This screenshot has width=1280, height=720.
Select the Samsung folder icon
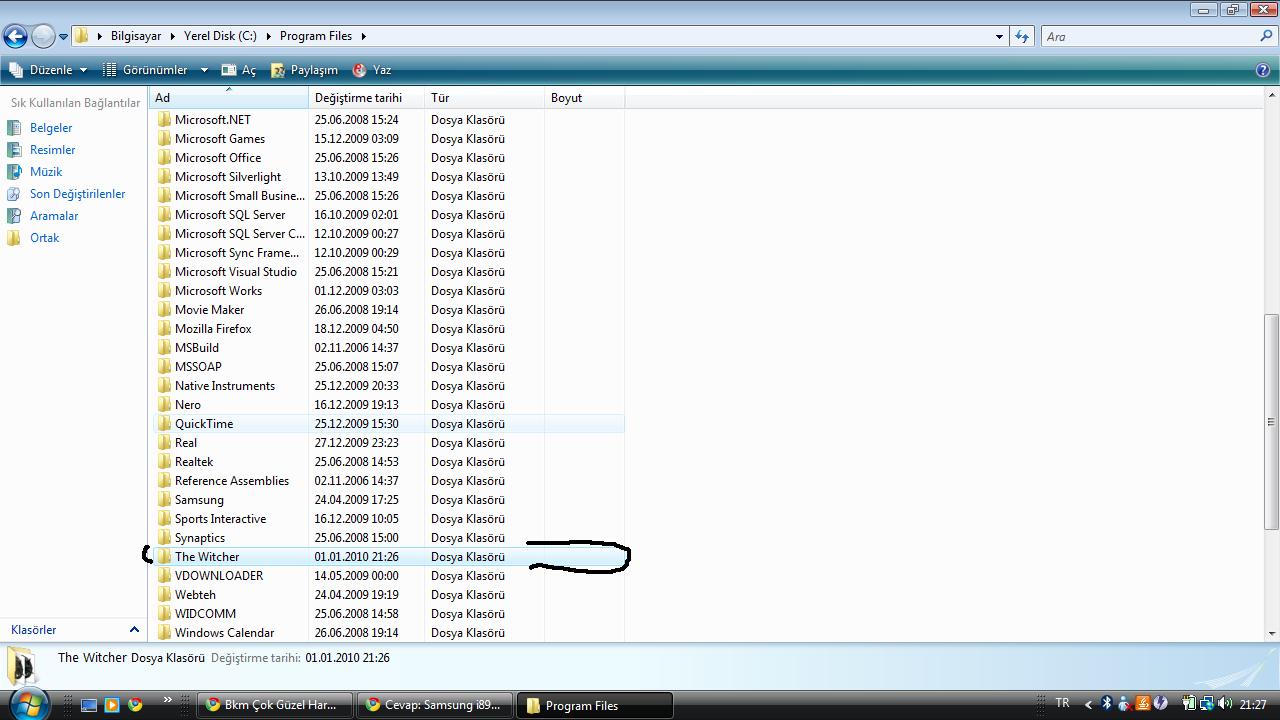tap(165, 500)
